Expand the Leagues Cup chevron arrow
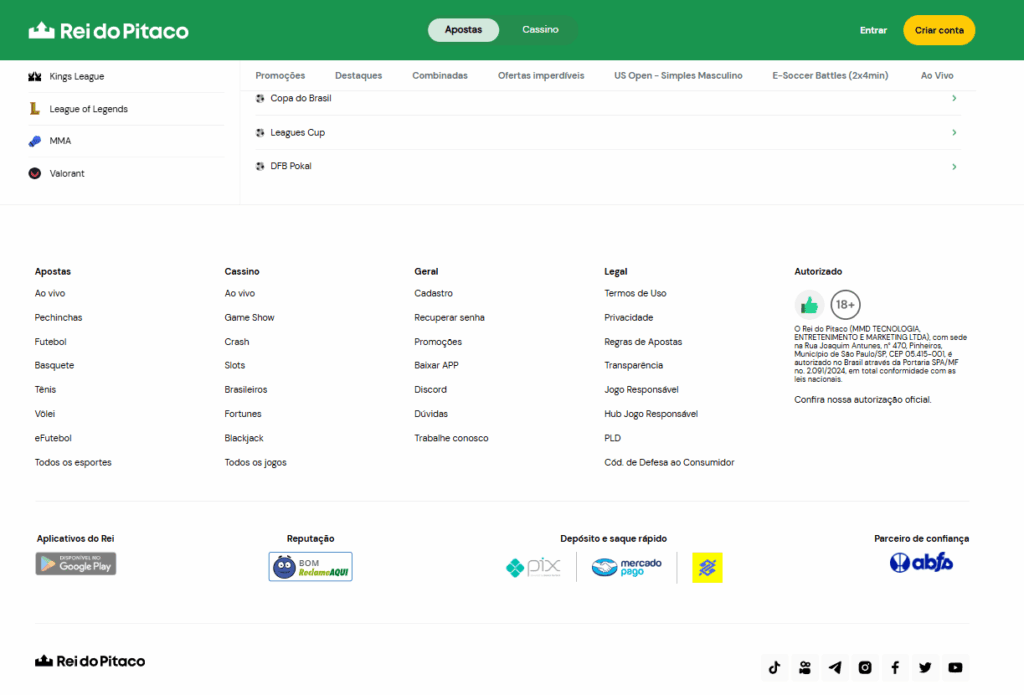 [x=954, y=133]
